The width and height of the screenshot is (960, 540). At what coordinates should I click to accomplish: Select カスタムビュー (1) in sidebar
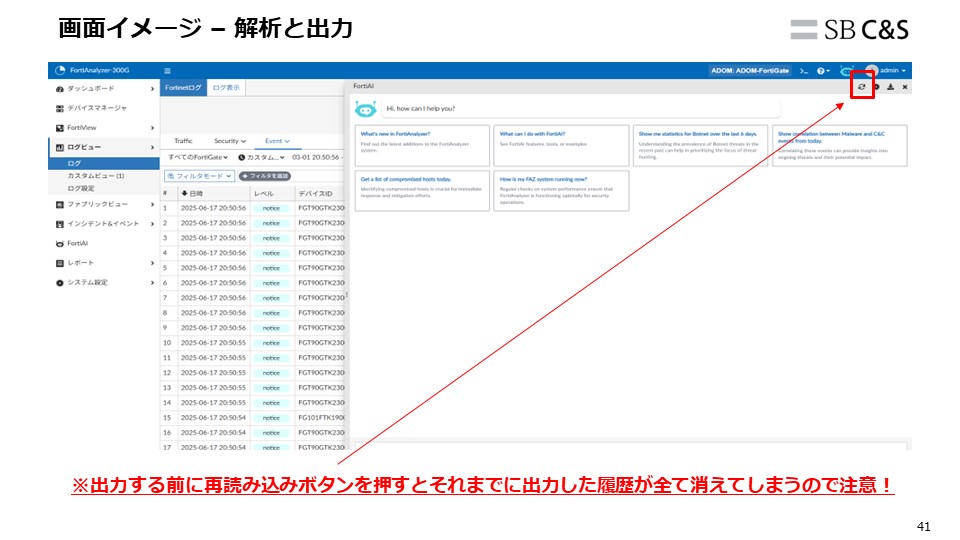coord(95,175)
